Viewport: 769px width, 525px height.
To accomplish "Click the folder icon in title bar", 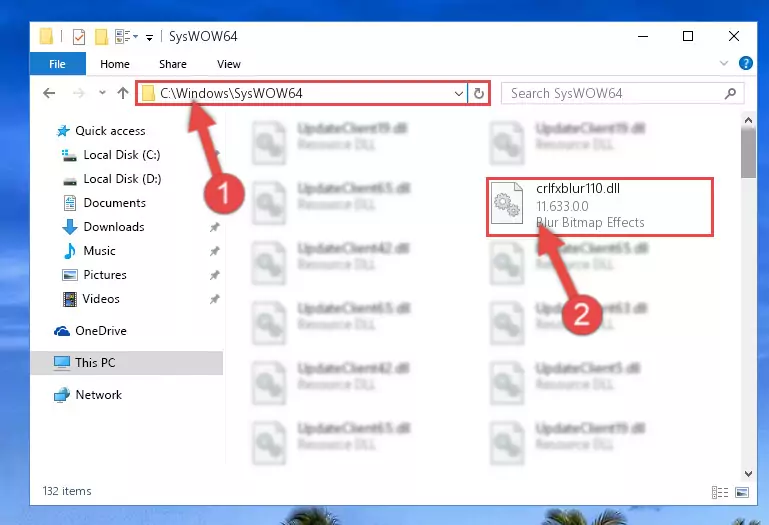I will (x=46, y=36).
